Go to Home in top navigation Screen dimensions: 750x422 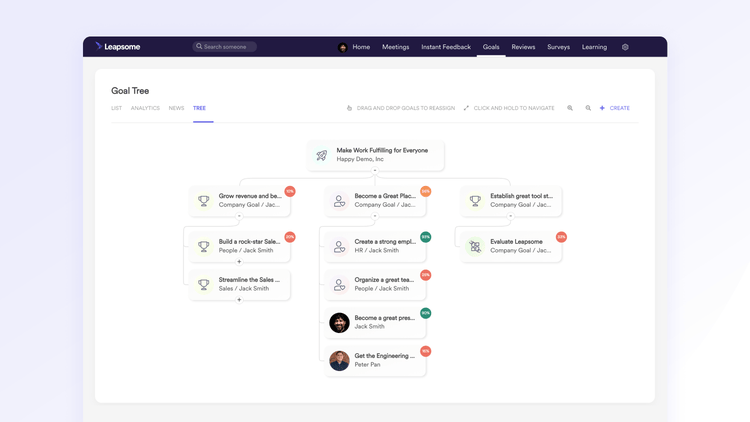coord(361,47)
